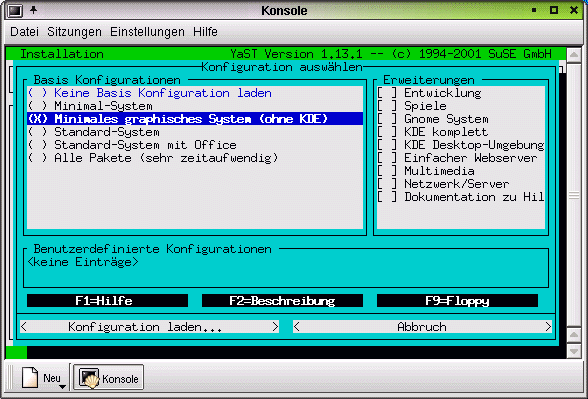Click the Konsole session tab at bottom

coord(108,378)
